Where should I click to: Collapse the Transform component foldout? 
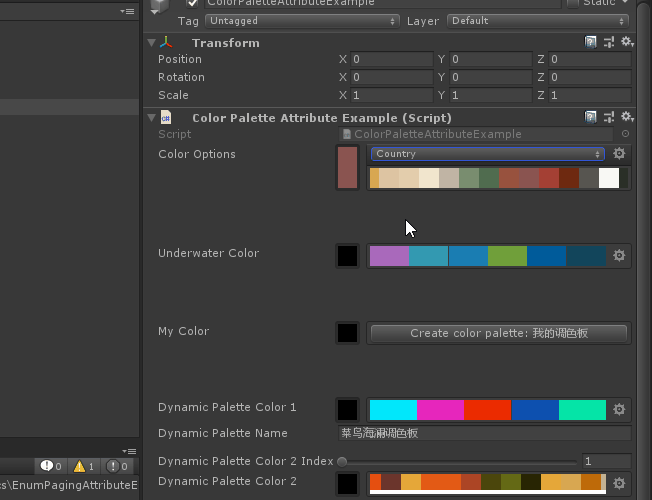click(x=151, y=42)
